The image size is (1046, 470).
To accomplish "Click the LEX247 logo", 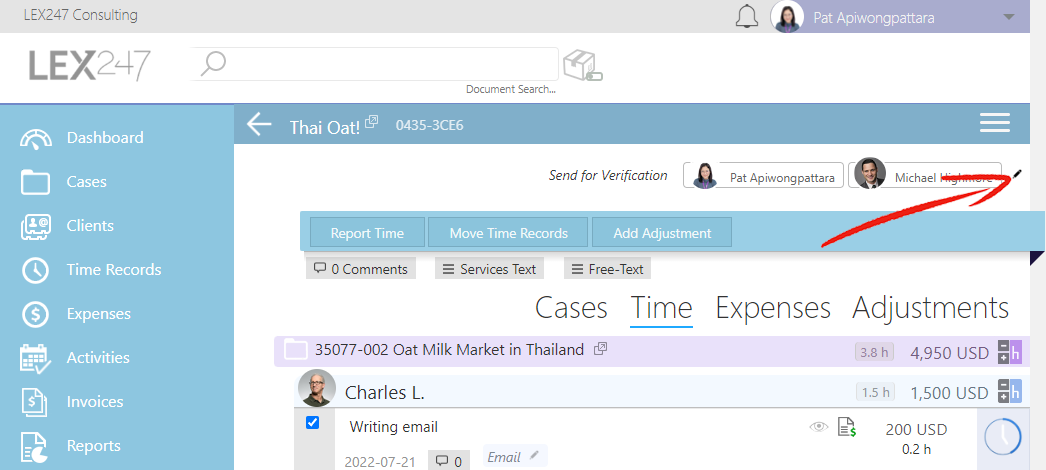I will pyautogui.click(x=89, y=66).
